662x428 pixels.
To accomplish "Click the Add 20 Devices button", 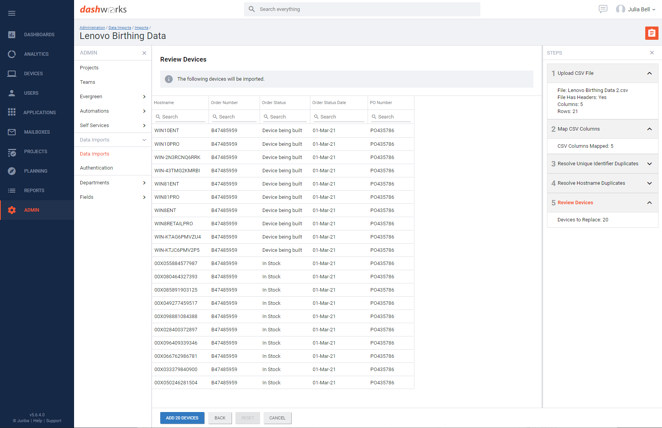I will (x=182, y=418).
